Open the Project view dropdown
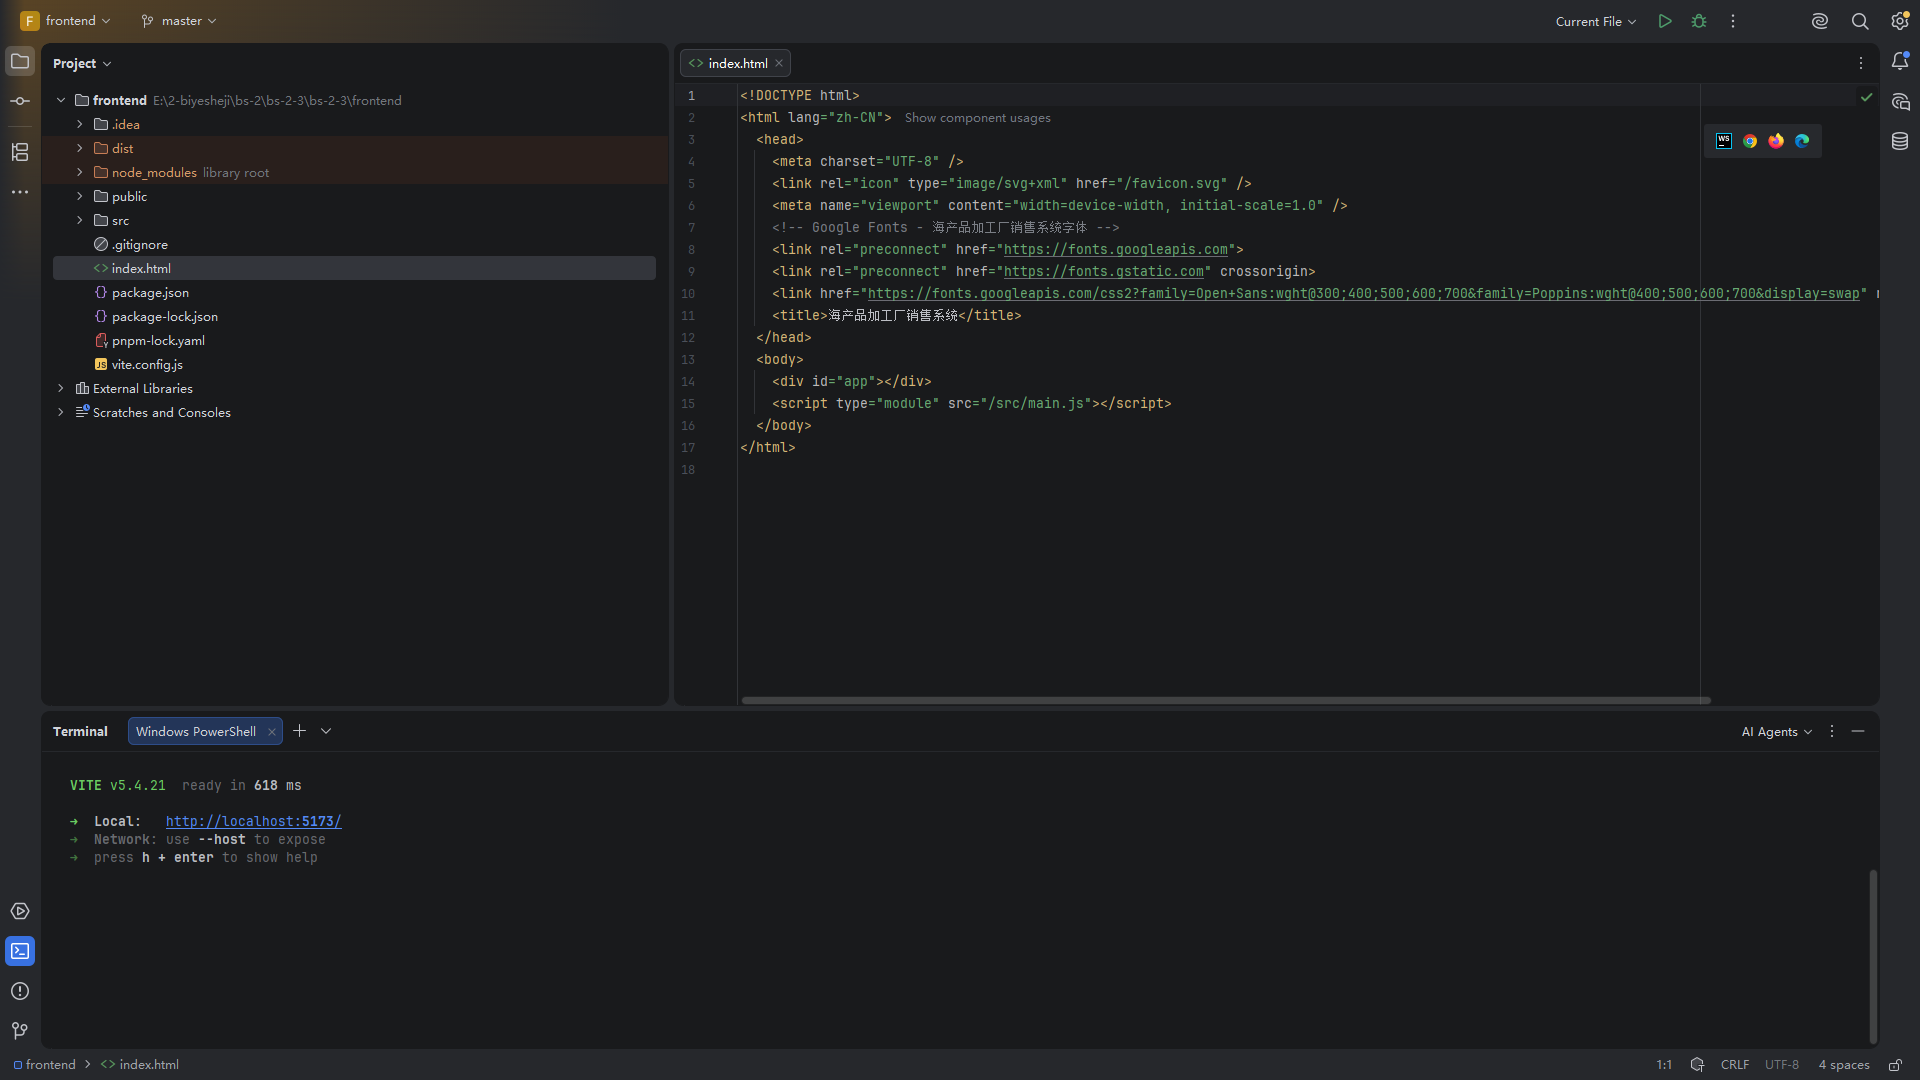The width and height of the screenshot is (1920, 1080). tap(82, 63)
